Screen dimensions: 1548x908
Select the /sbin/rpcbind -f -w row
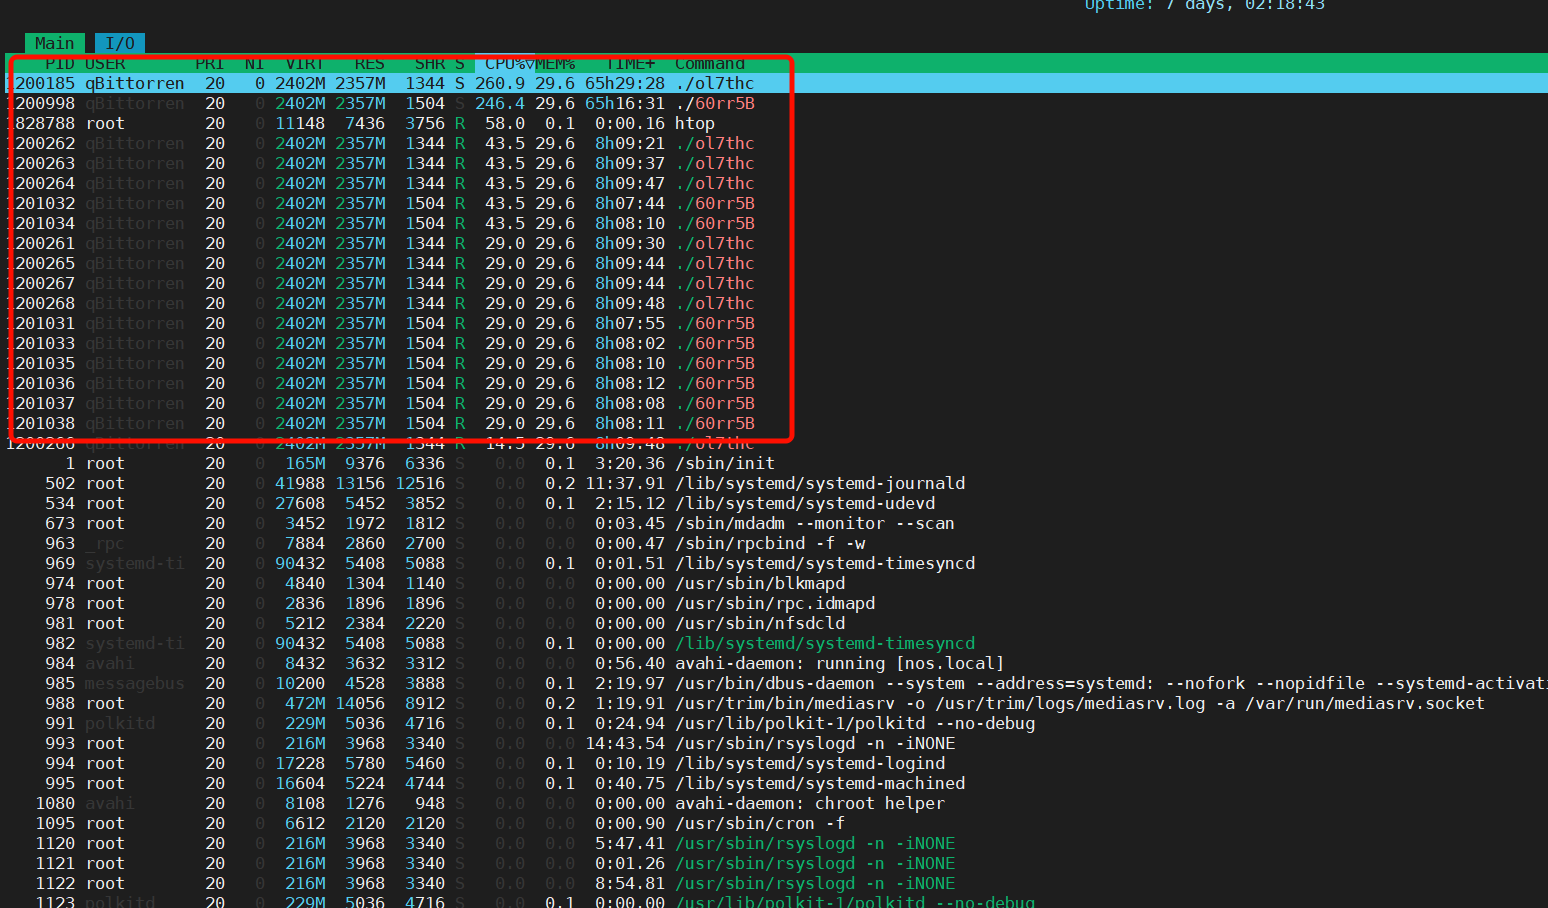(x=776, y=543)
